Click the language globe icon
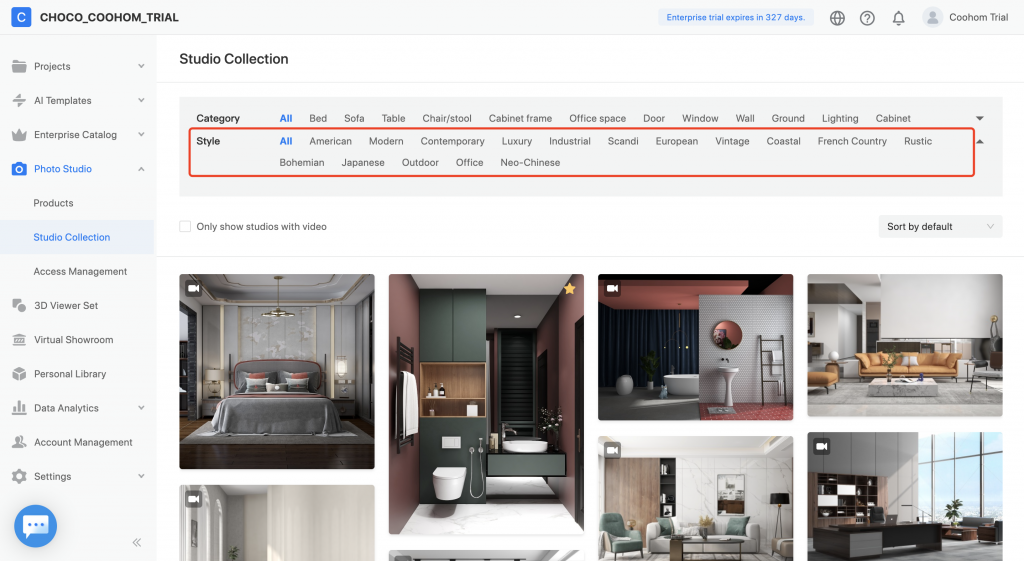 [x=837, y=18]
